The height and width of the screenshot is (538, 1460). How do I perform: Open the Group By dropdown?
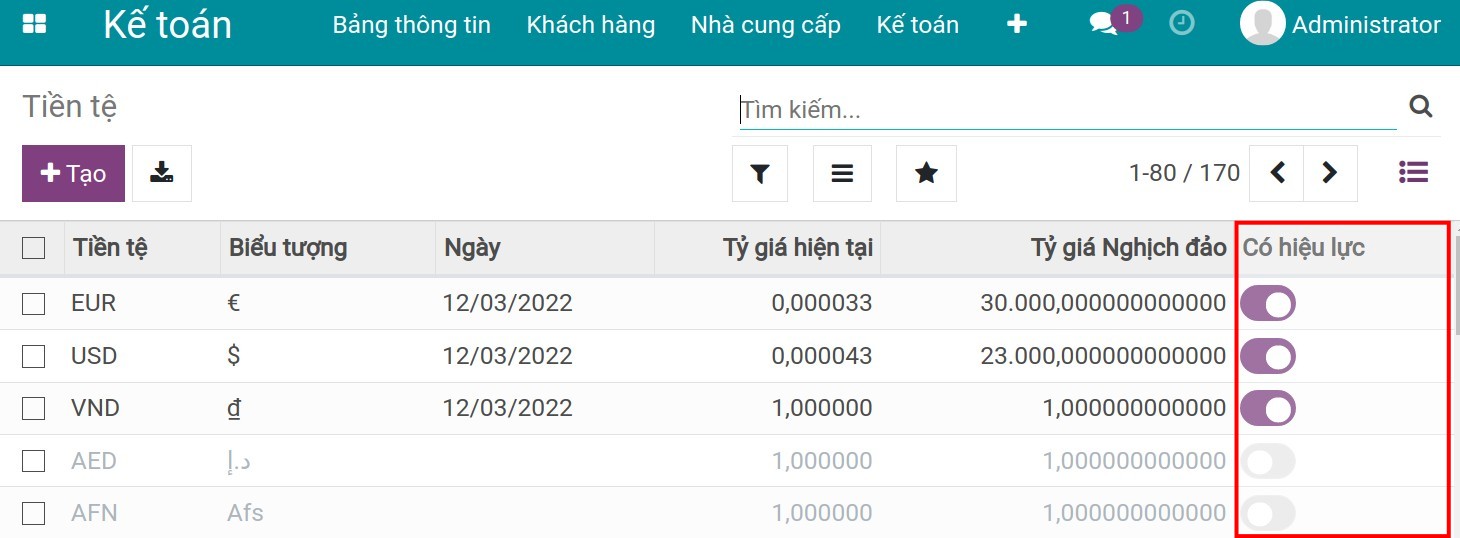(842, 173)
